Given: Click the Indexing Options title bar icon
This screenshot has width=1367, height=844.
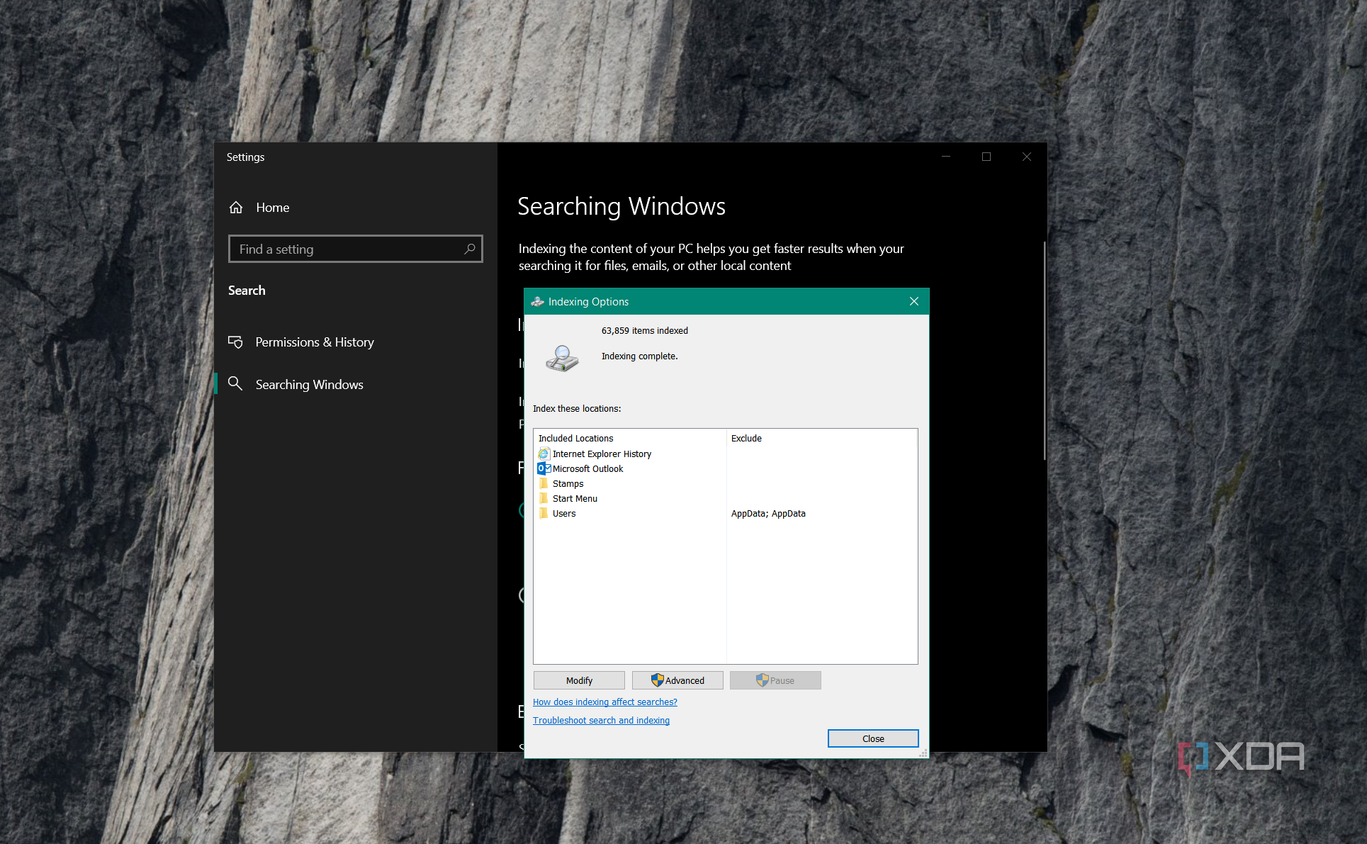Looking at the screenshot, I should 538,302.
